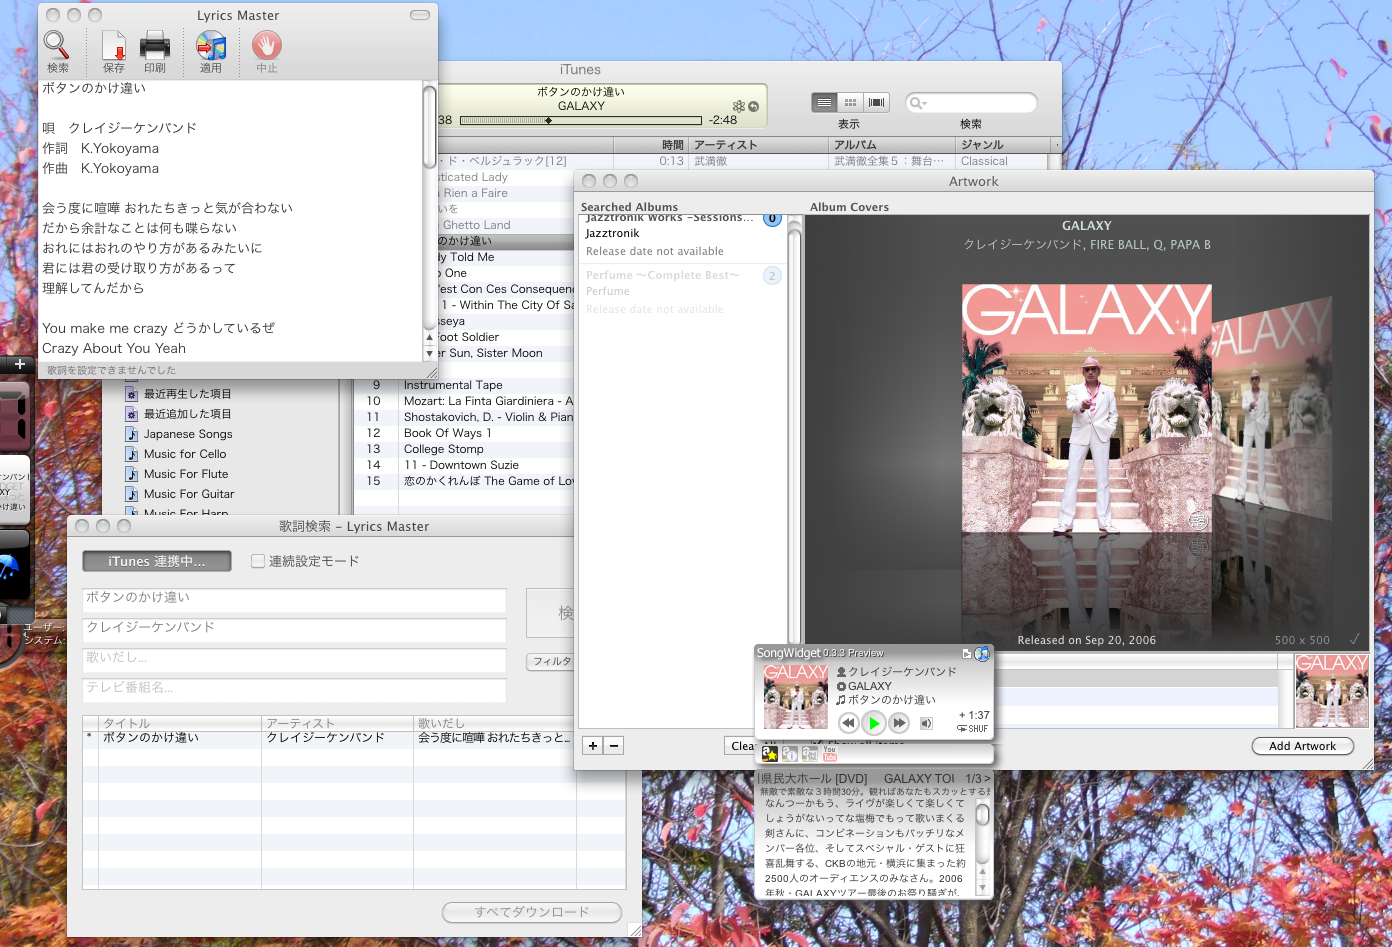Open 最近追加した項目 smart playlist
Viewport: 1392px width, 947px height.
(187, 414)
